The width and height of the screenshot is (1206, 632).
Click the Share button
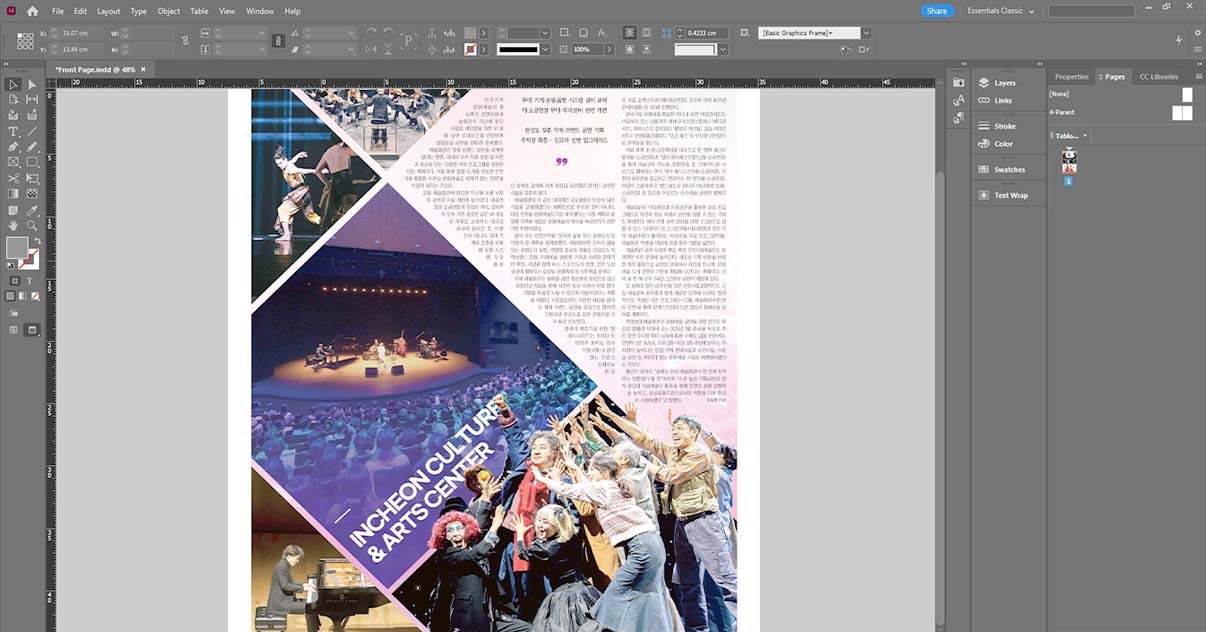936,11
